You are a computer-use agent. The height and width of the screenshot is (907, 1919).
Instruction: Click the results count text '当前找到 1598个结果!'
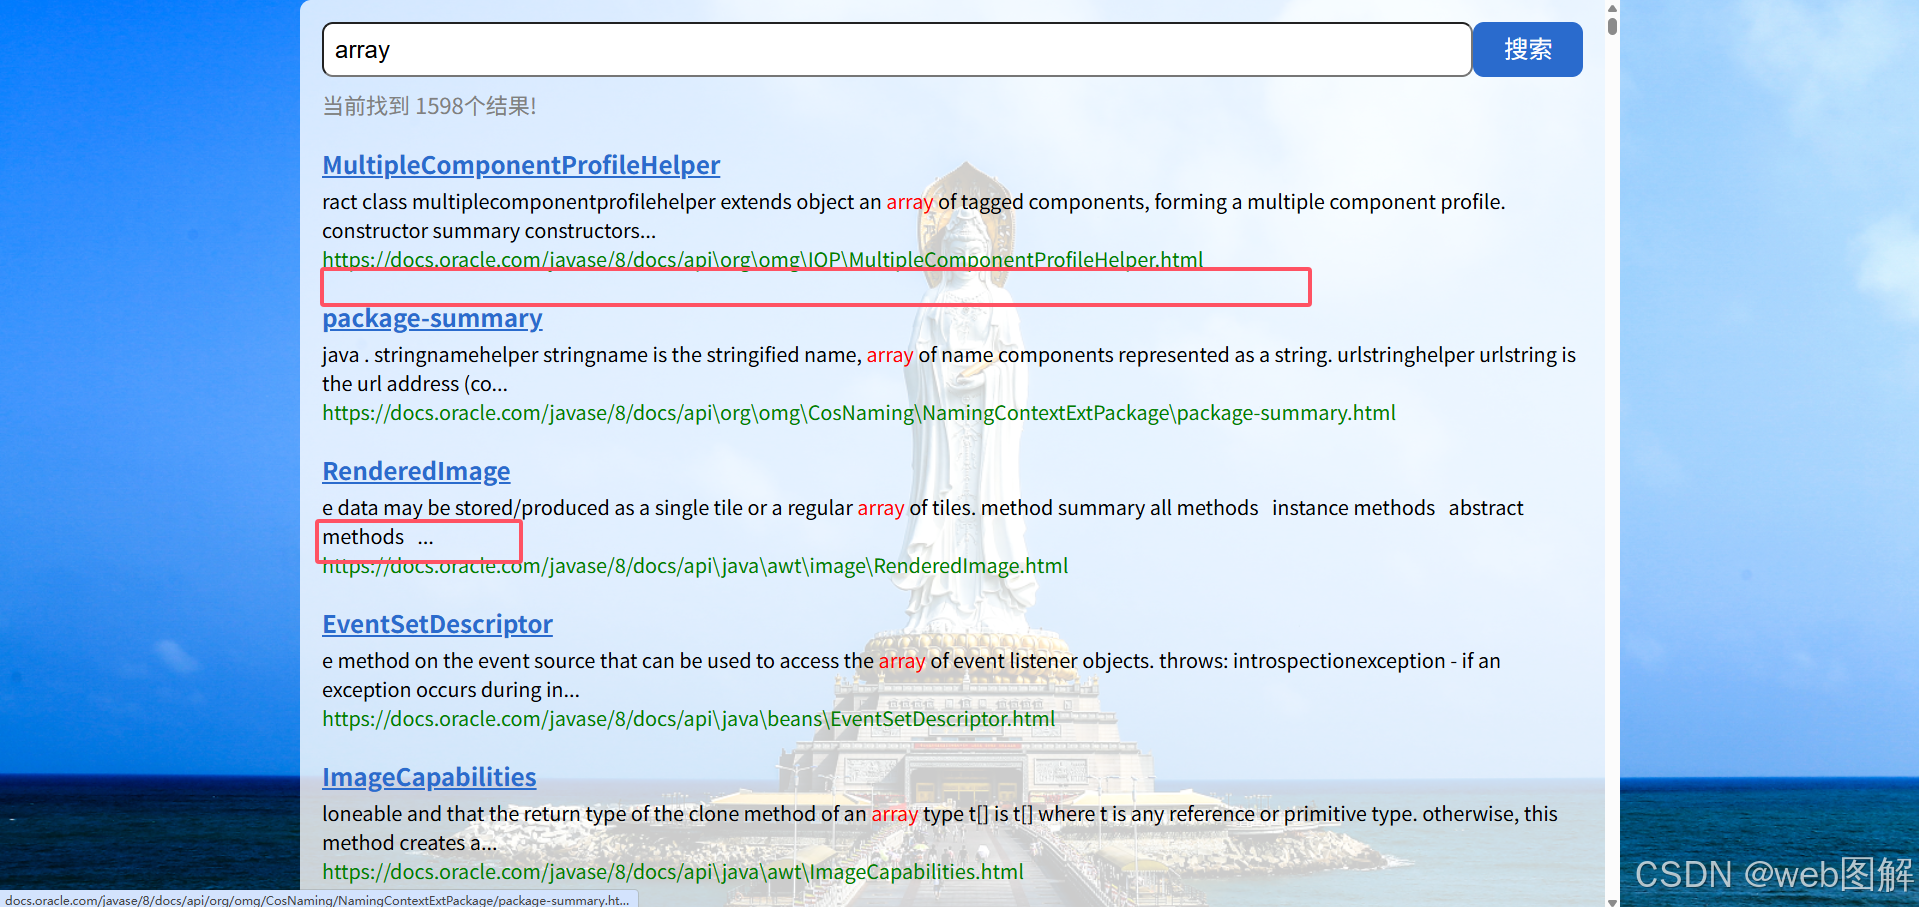429,106
